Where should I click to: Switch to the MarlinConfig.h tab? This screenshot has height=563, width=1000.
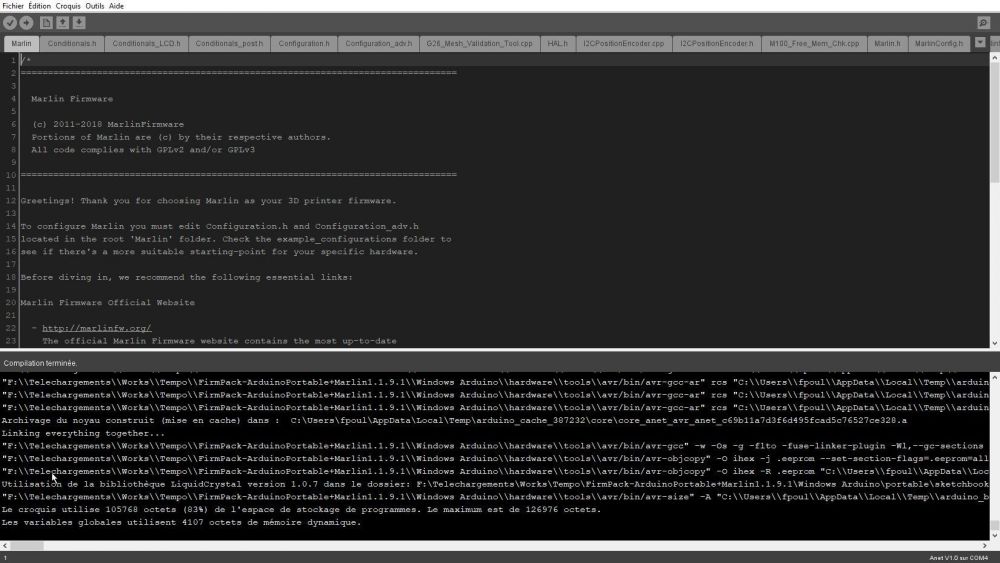[x=939, y=43]
